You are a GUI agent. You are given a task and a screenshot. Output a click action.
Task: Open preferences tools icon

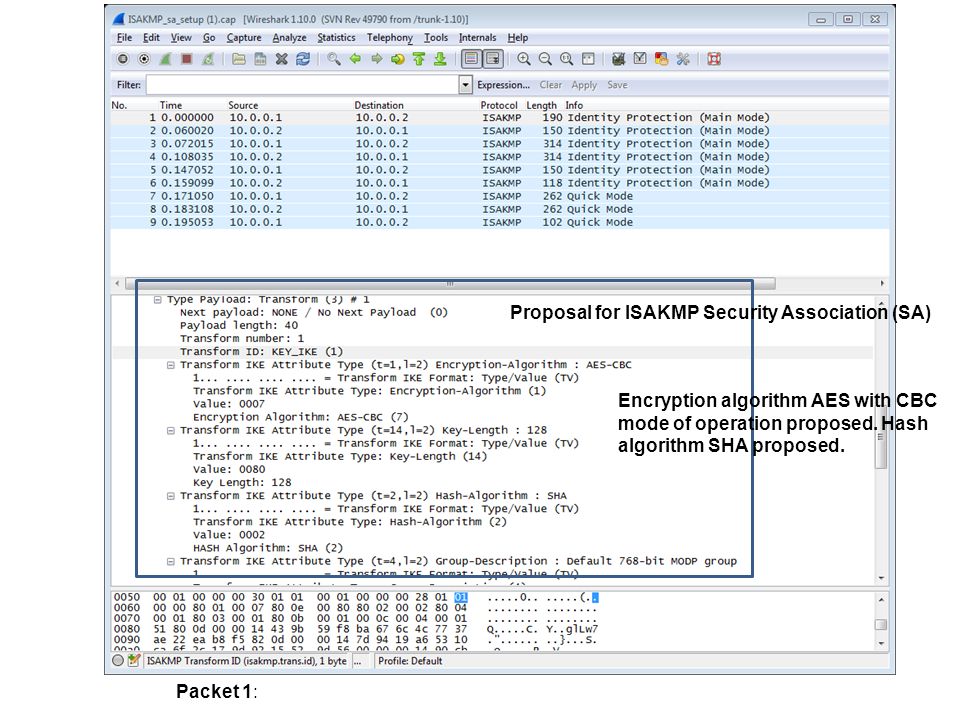pos(683,59)
